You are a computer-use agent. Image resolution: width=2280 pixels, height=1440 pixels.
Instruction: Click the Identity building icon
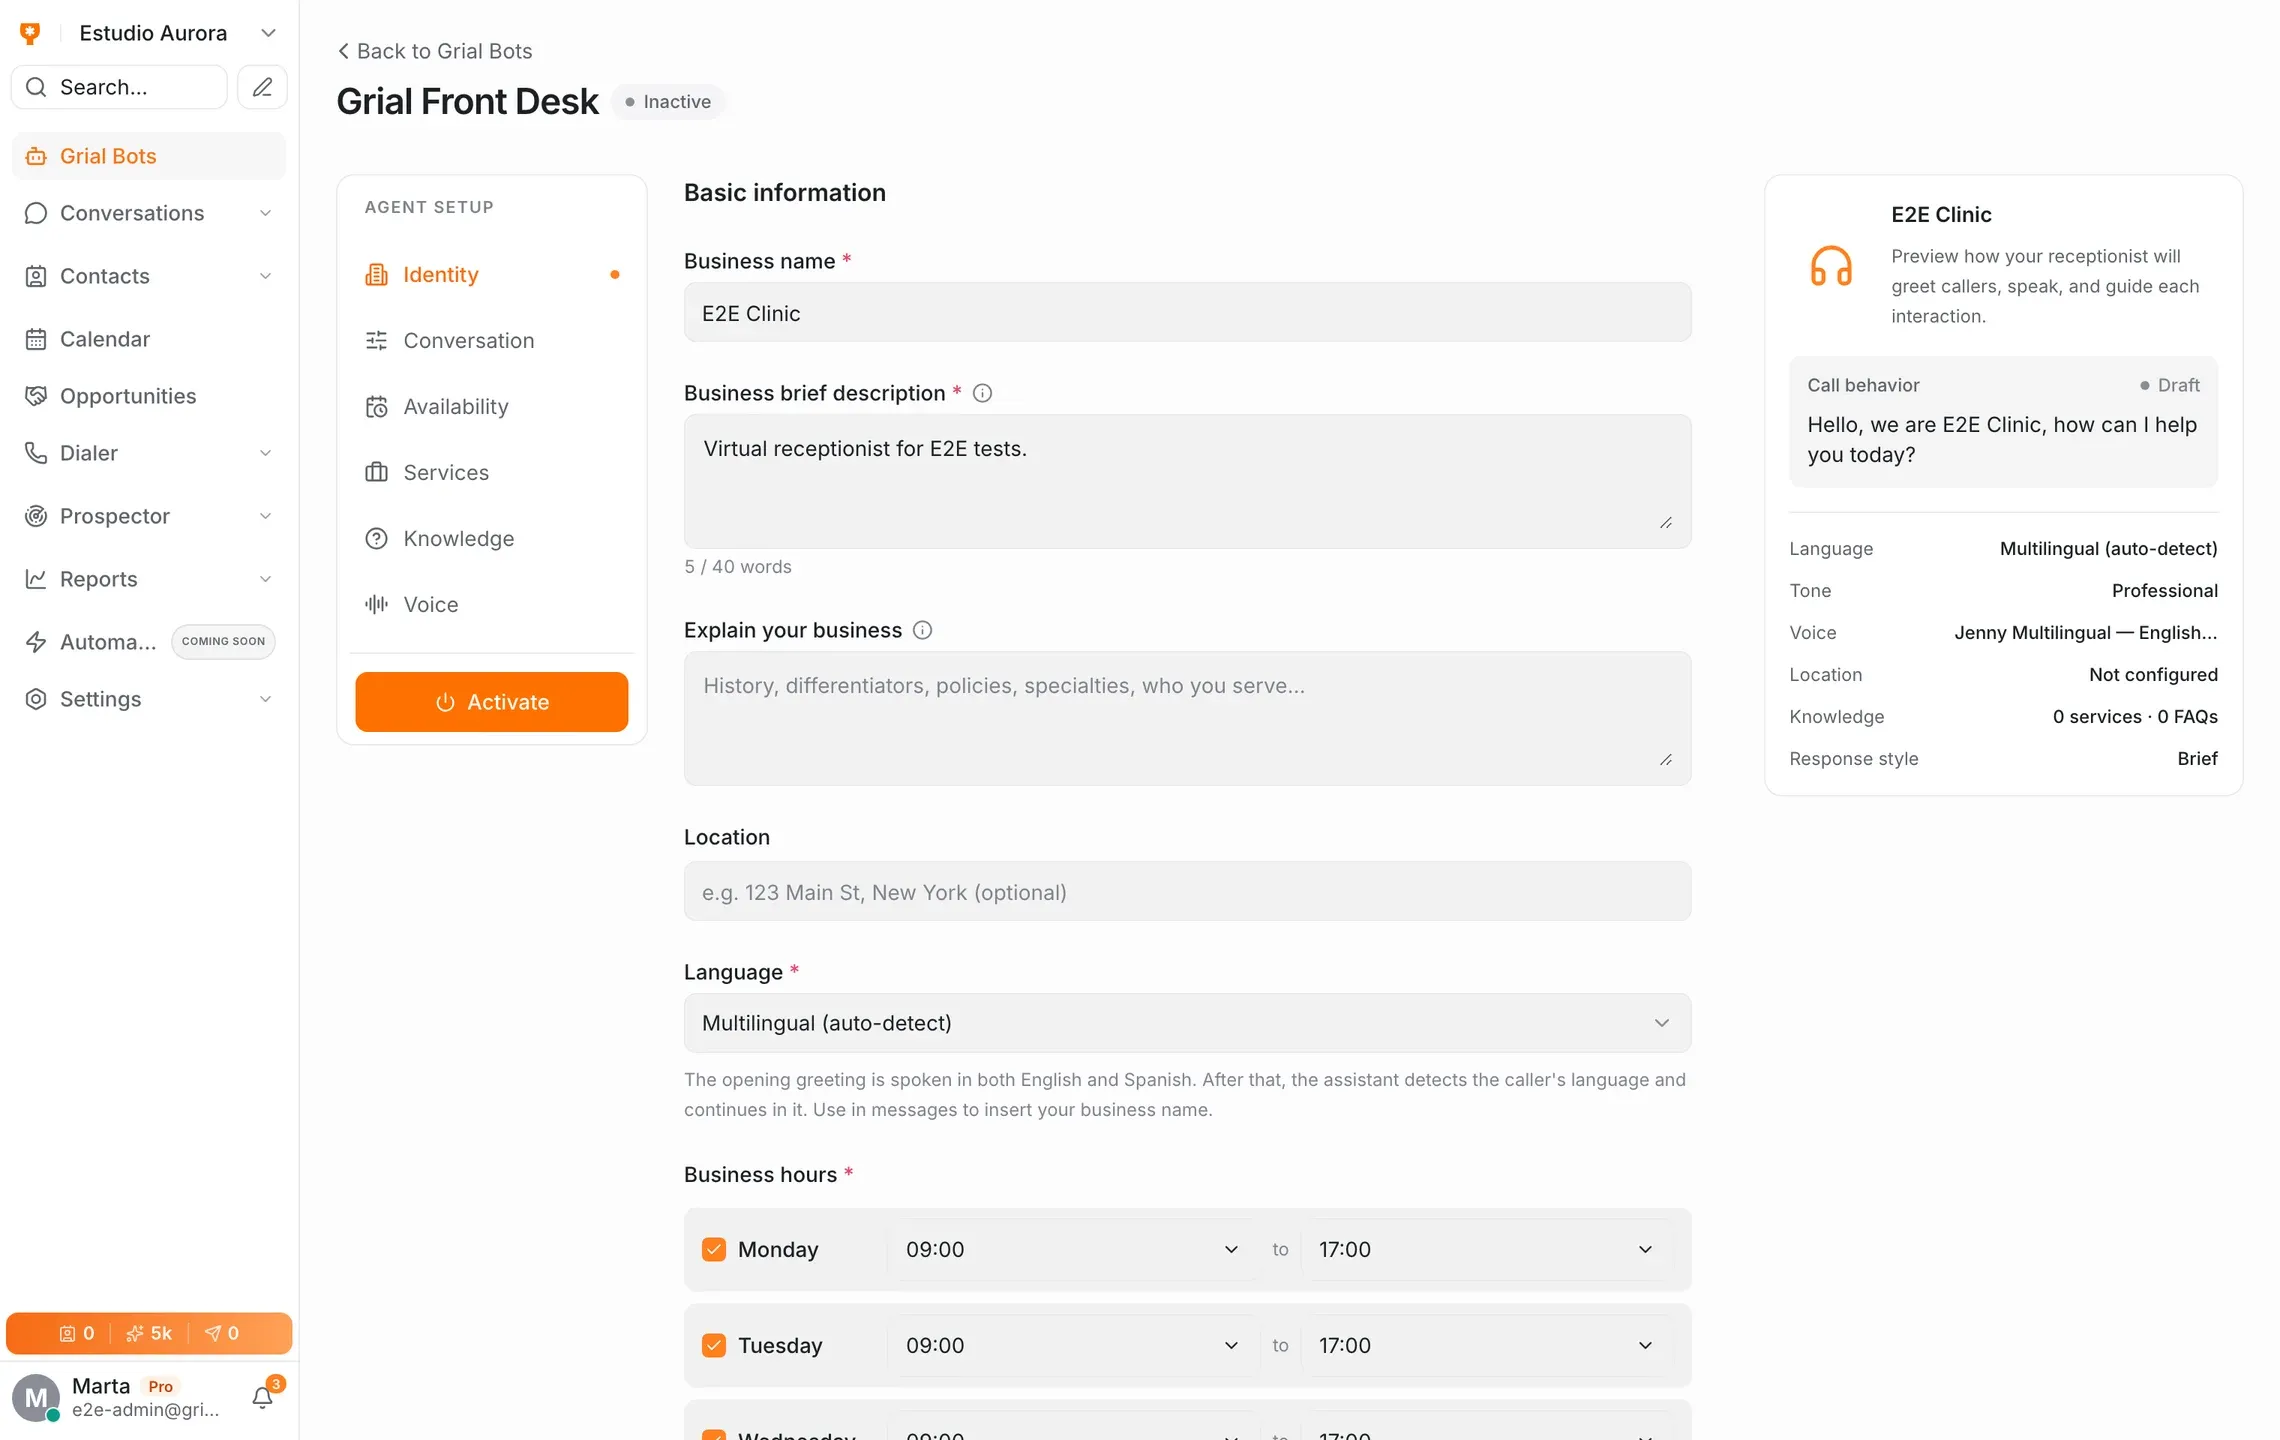(376, 274)
